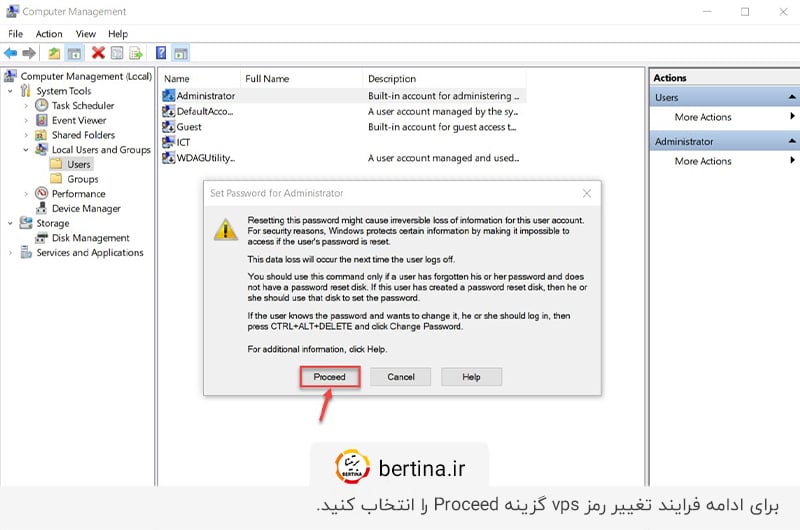The height and width of the screenshot is (530, 800).
Task: Click the WDAGUtility user account icon
Action: tap(168, 158)
